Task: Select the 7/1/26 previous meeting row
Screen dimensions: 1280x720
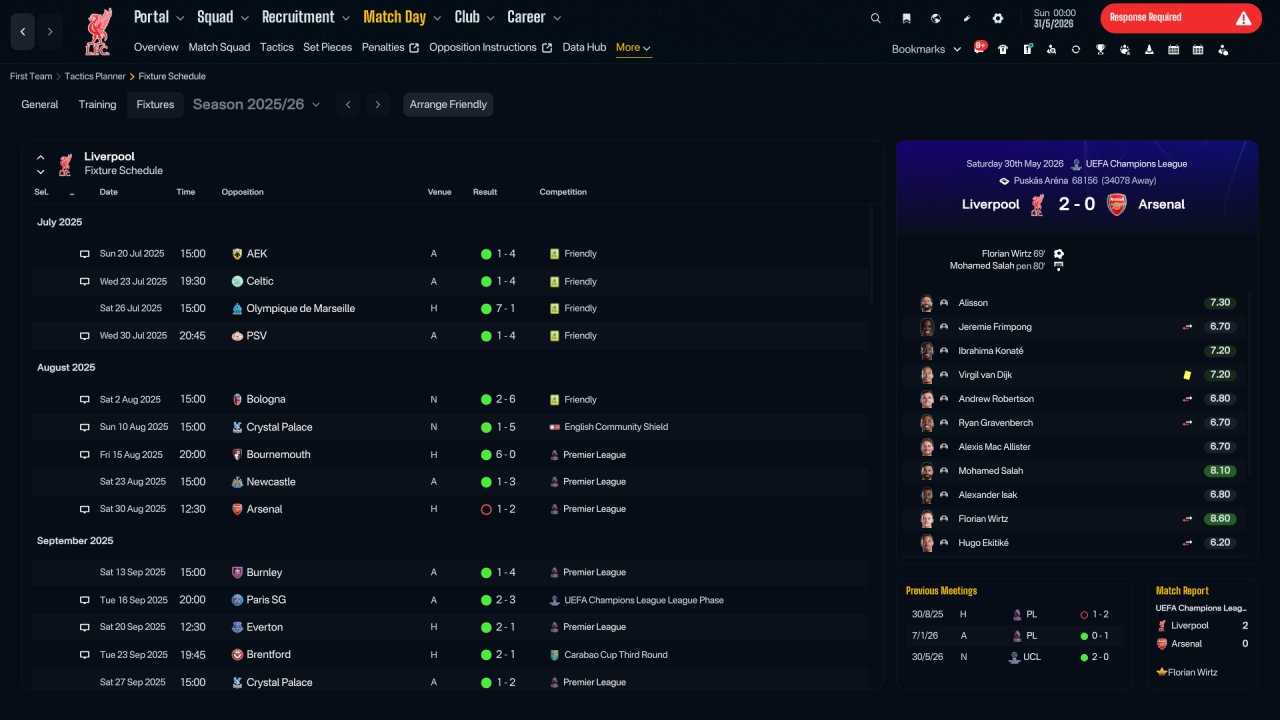Action: [1013, 636]
